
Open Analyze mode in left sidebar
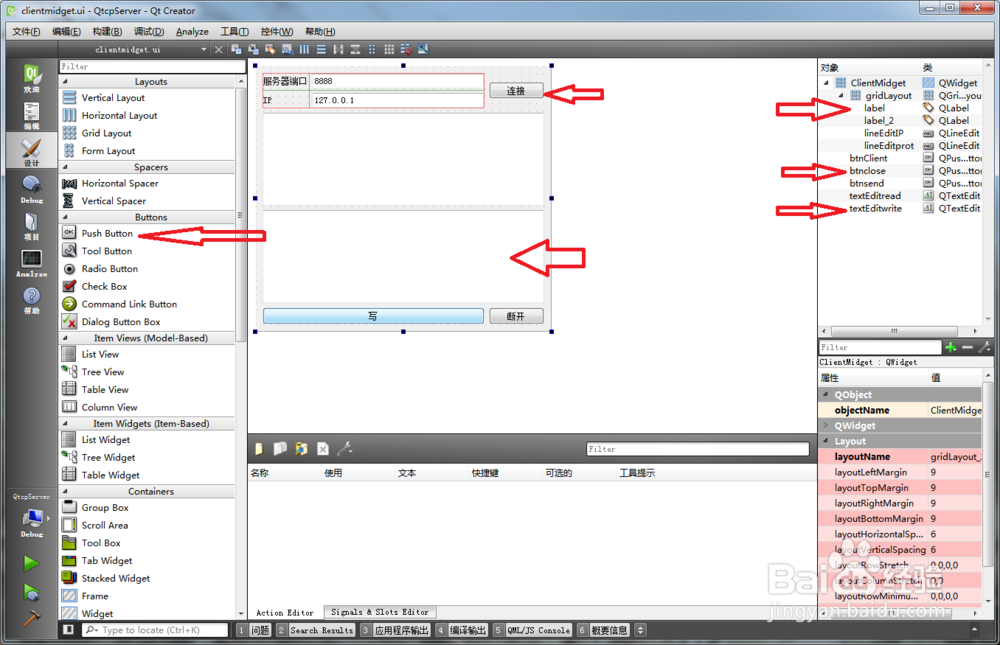(31, 263)
